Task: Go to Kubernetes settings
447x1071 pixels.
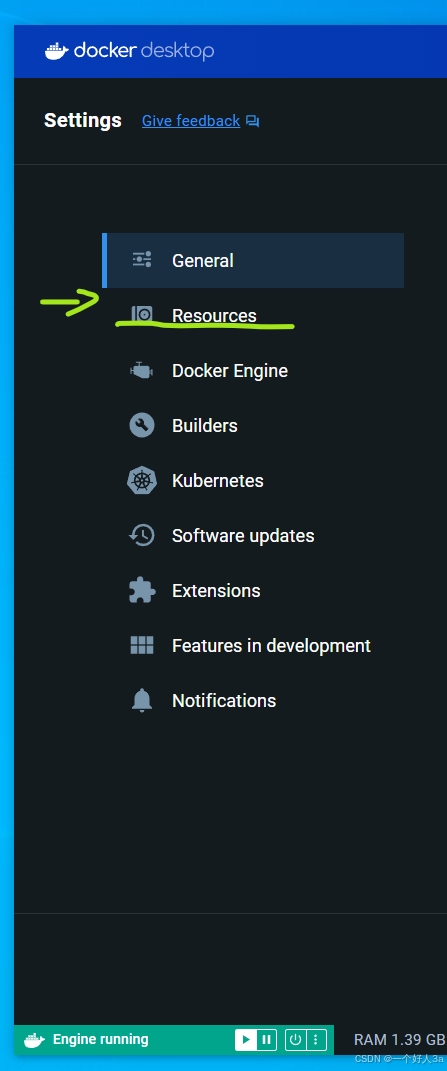Action: tap(253, 480)
